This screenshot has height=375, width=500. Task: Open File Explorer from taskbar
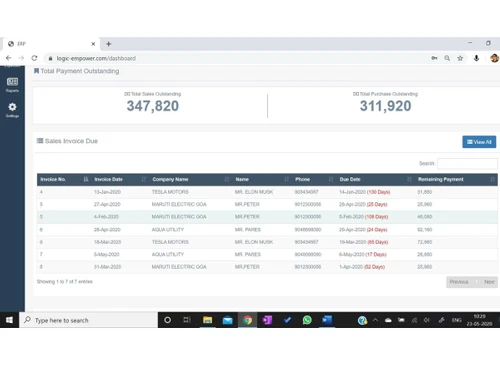[207, 320]
